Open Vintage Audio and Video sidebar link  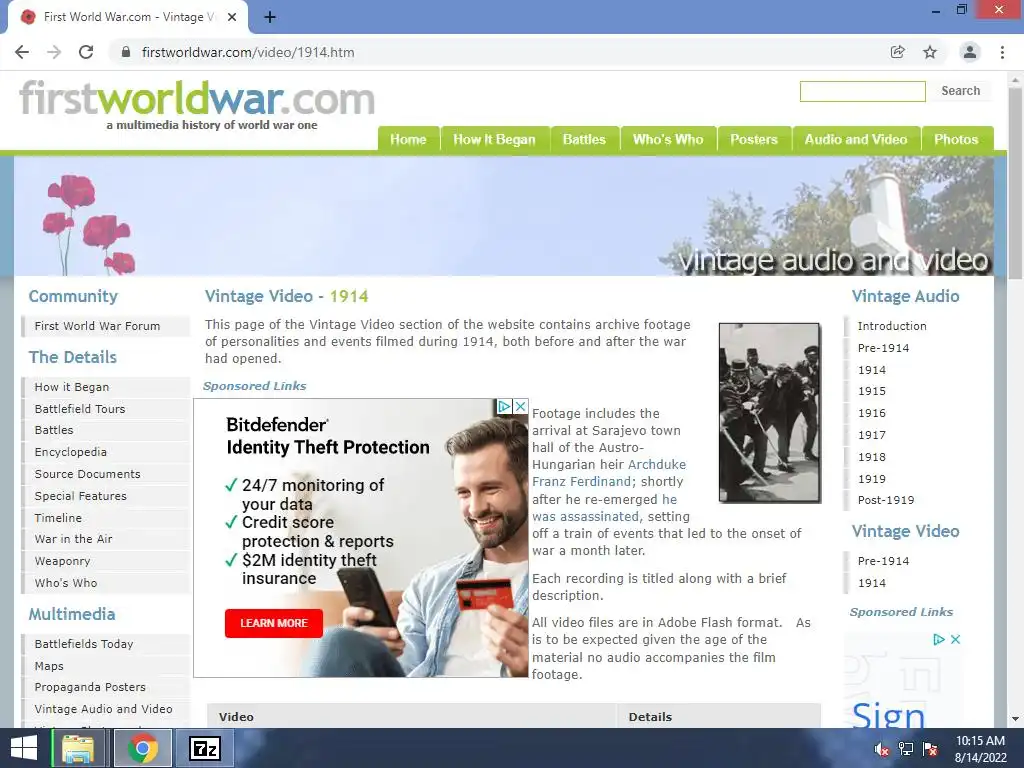click(103, 709)
